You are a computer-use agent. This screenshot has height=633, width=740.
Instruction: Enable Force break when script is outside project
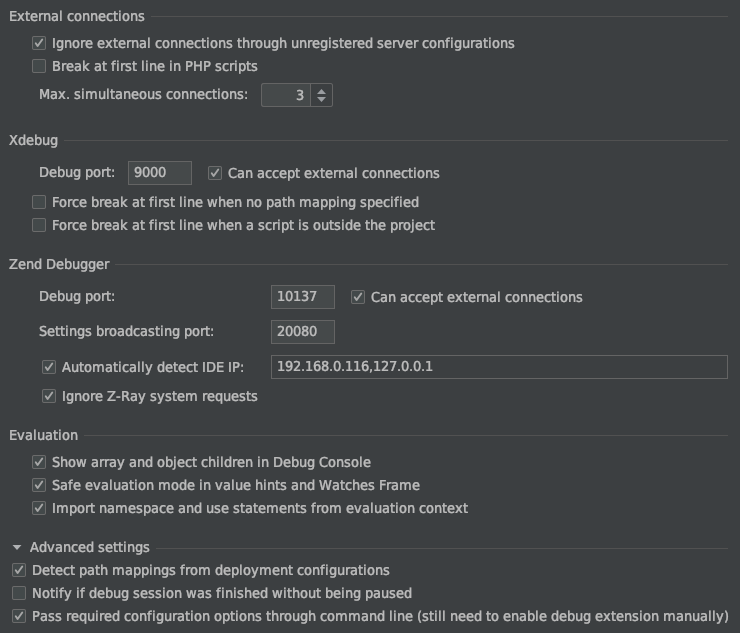(39, 225)
